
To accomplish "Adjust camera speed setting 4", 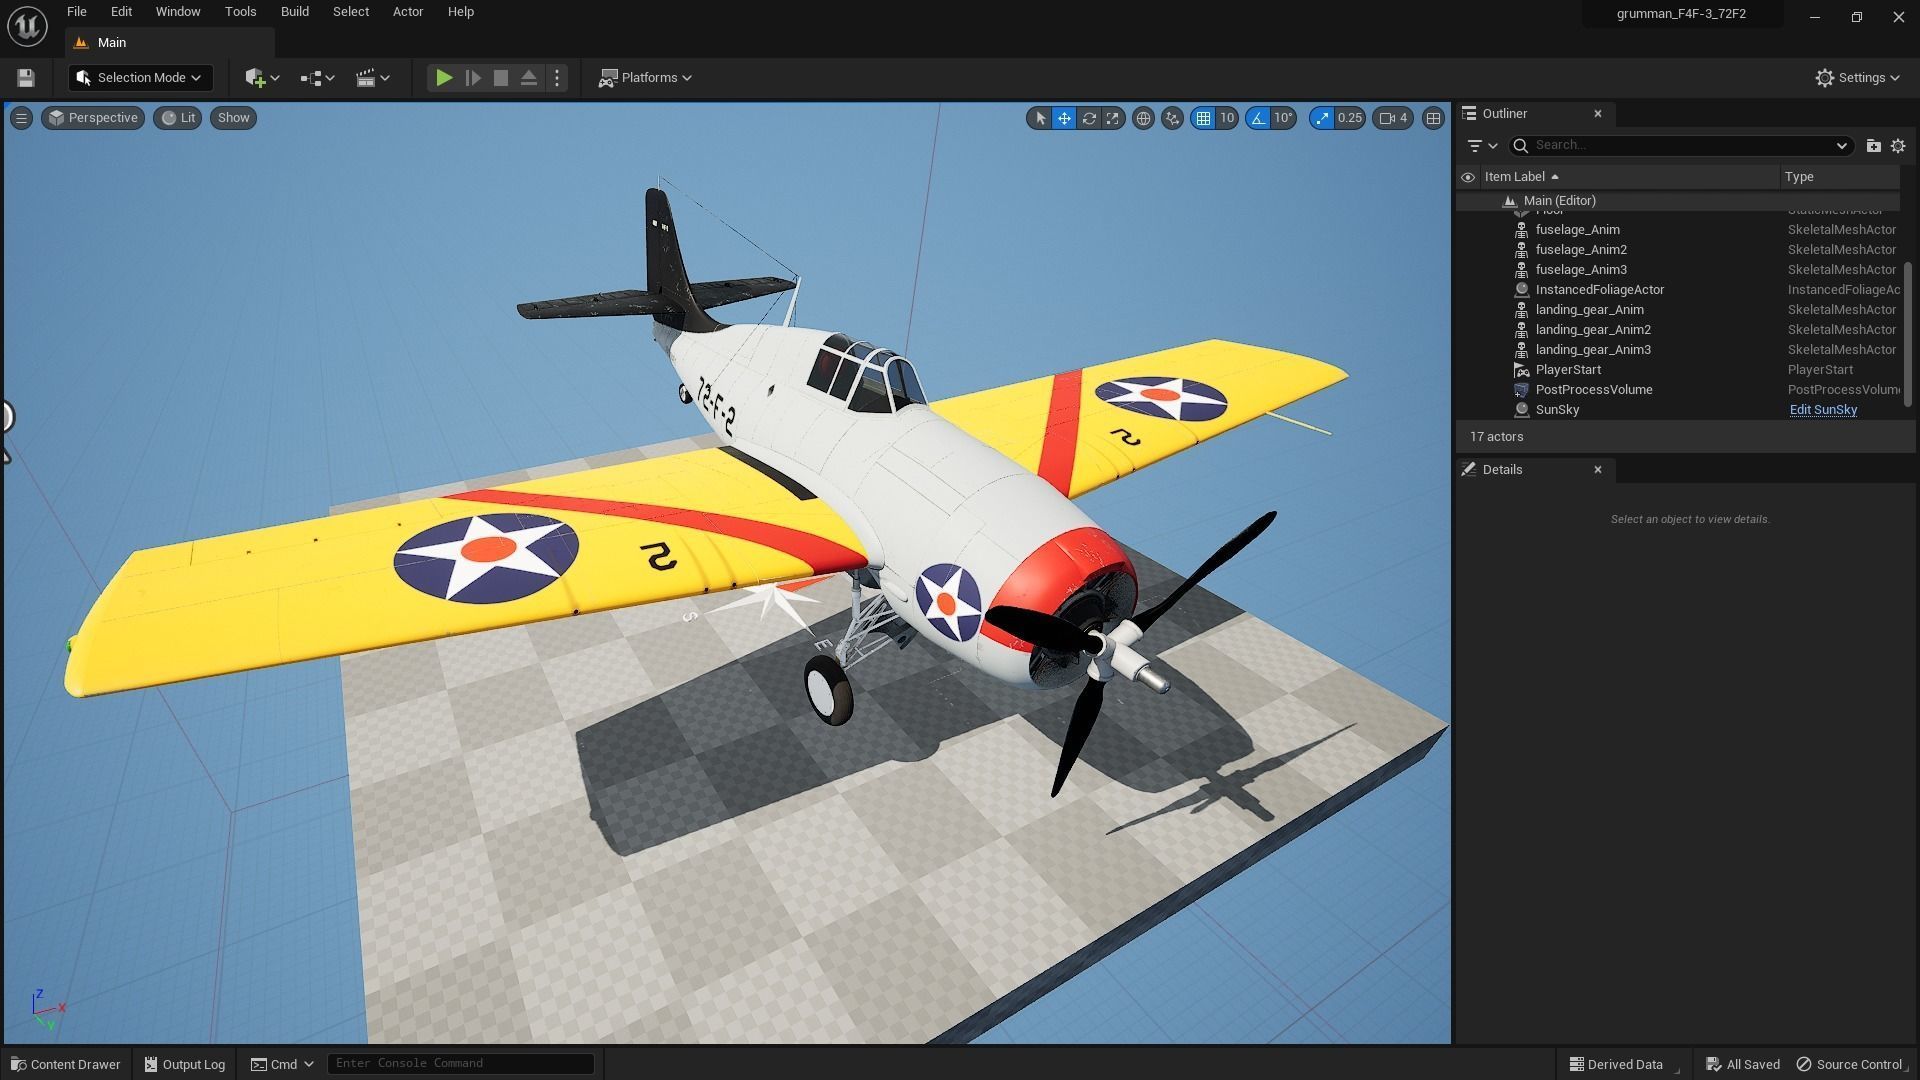I will tap(1393, 119).
